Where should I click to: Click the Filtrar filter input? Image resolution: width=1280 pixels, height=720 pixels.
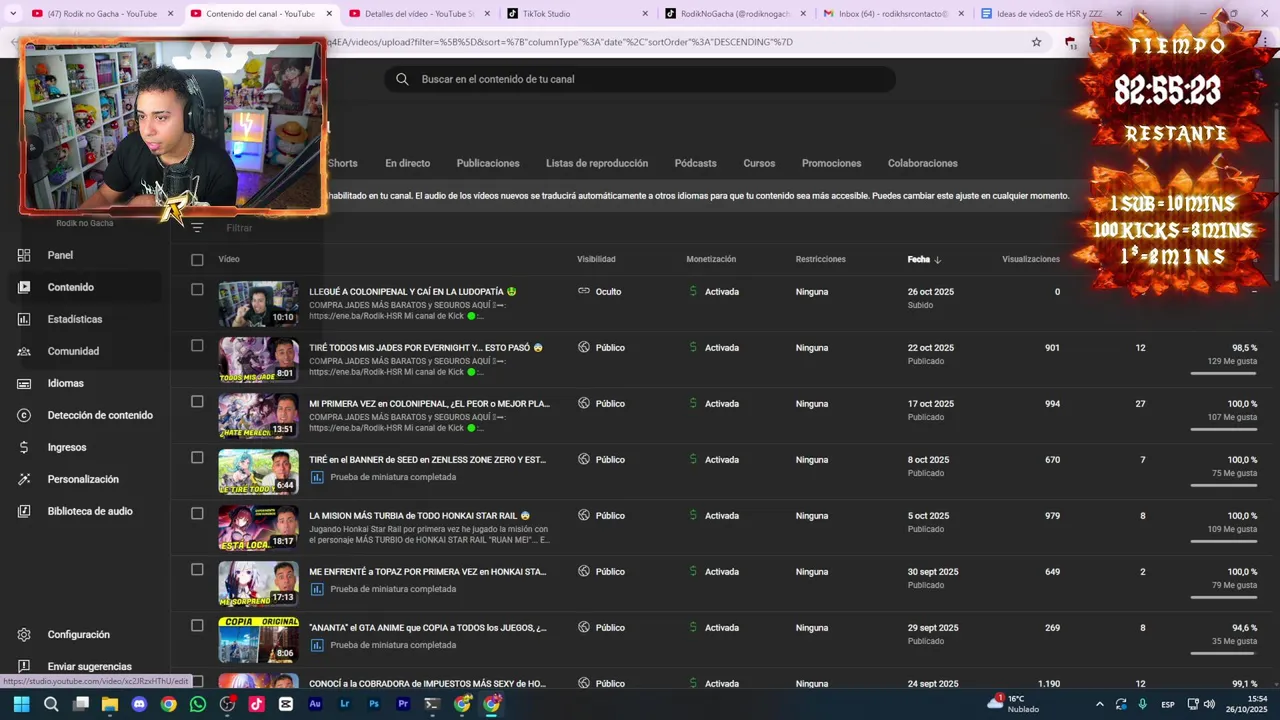point(239,228)
